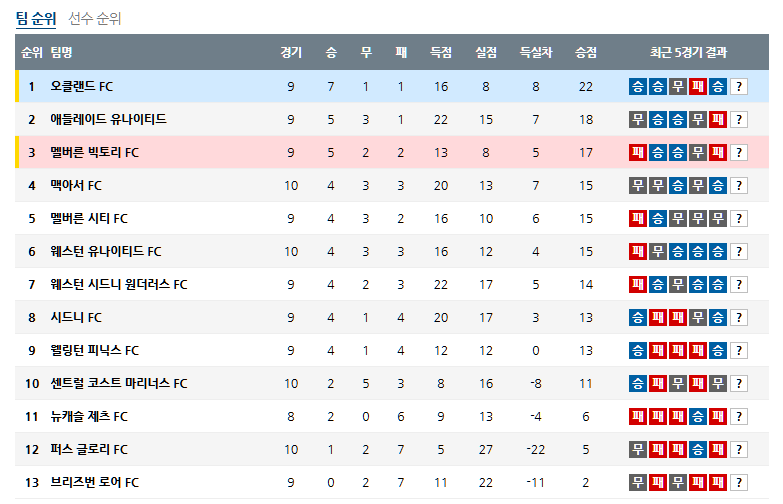The image size is (783, 504).
Task: Click the only 패 badge in 멜버른 시티 FC row
Action: tap(638, 219)
